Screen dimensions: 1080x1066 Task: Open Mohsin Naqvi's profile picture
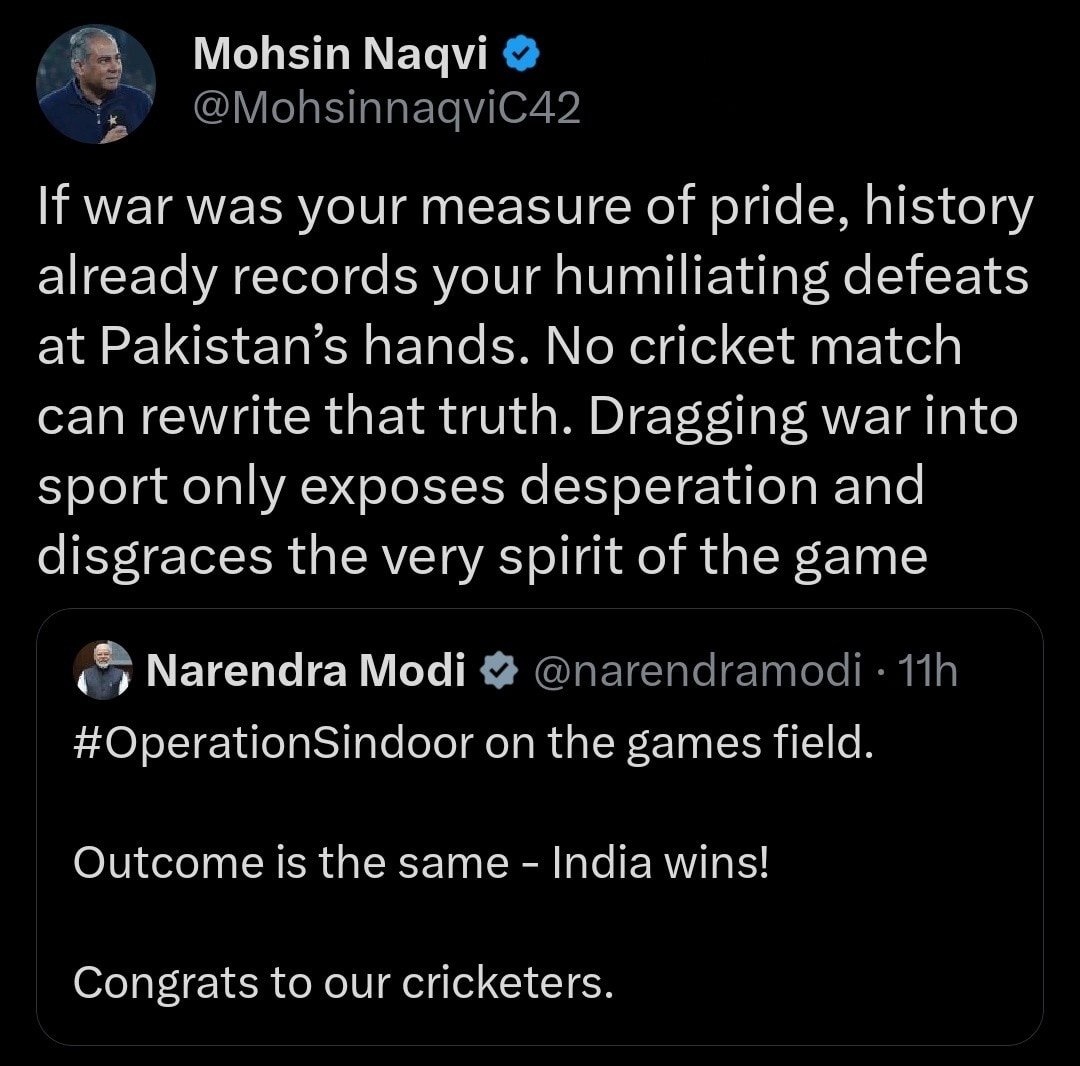pyautogui.click(x=96, y=84)
